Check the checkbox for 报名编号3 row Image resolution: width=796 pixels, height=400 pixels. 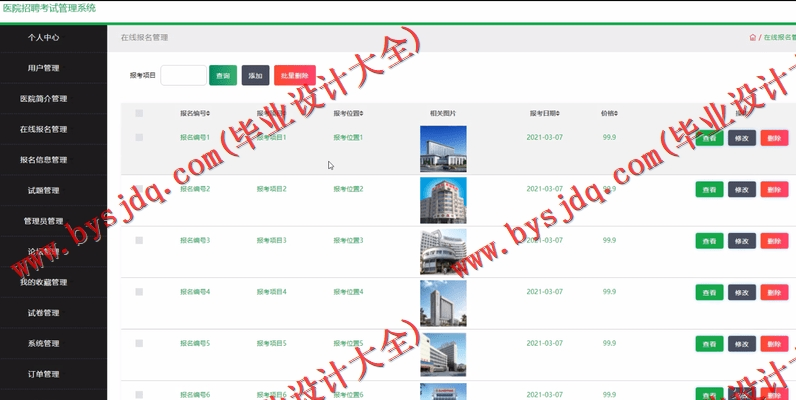(x=139, y=240)
